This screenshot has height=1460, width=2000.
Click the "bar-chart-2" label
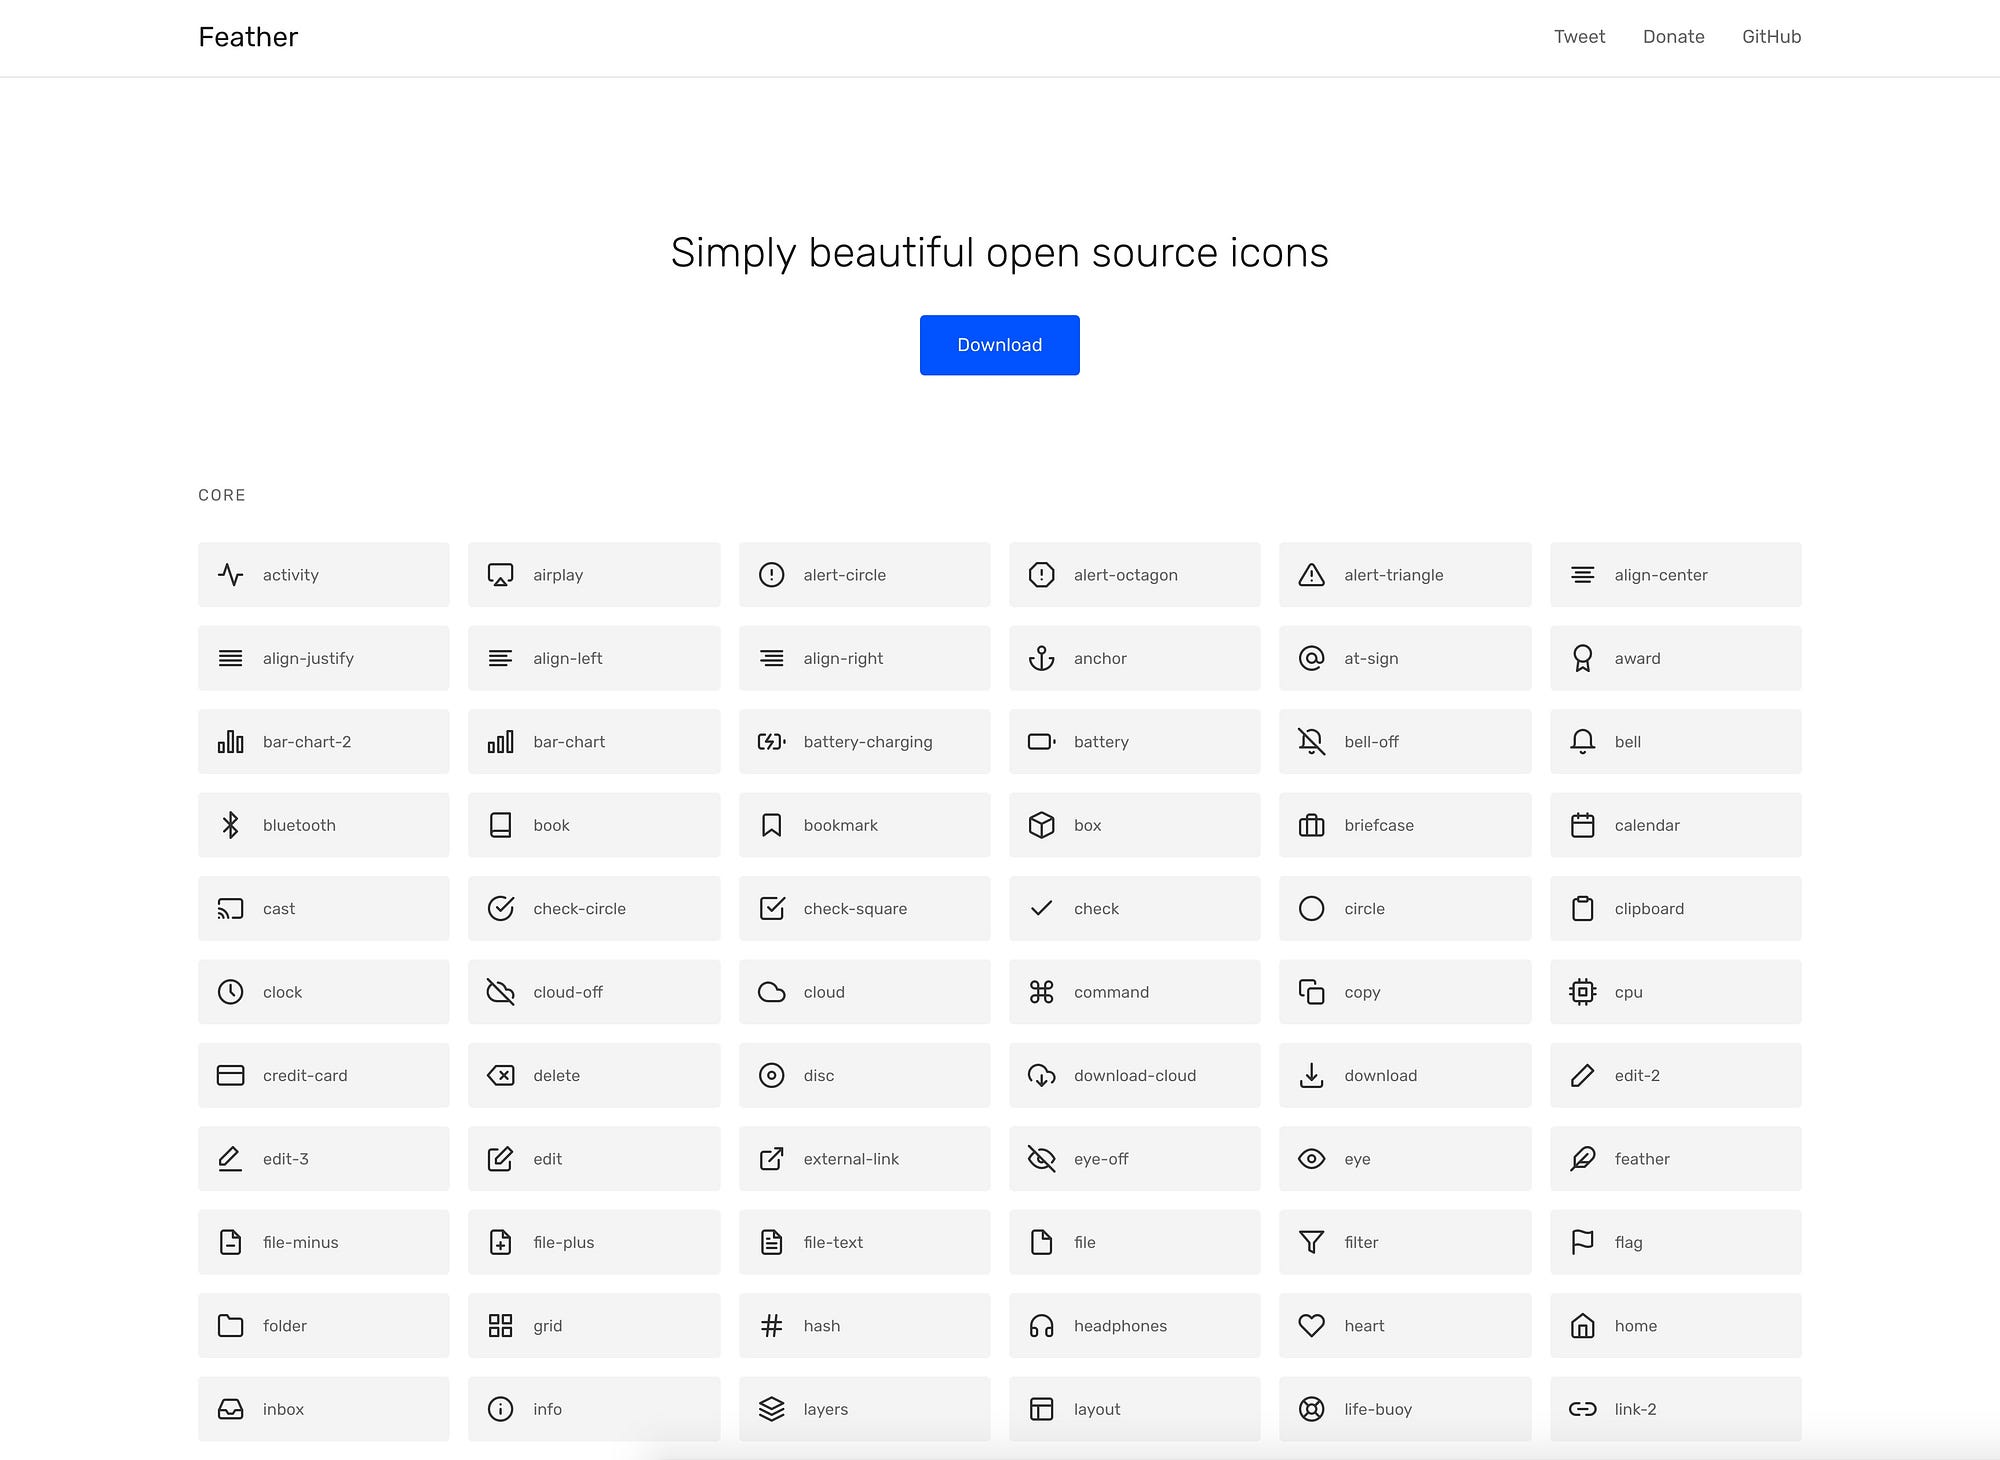(307, 742)
